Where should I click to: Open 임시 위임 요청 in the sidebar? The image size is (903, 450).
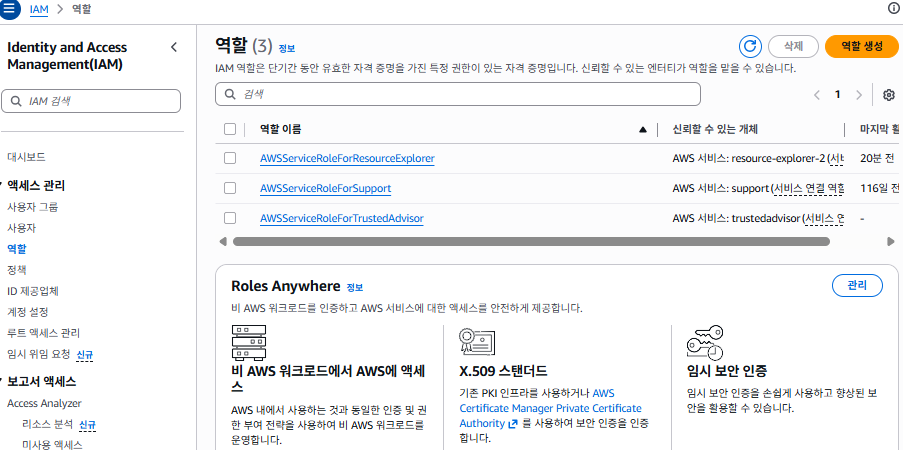pos(39,354)
